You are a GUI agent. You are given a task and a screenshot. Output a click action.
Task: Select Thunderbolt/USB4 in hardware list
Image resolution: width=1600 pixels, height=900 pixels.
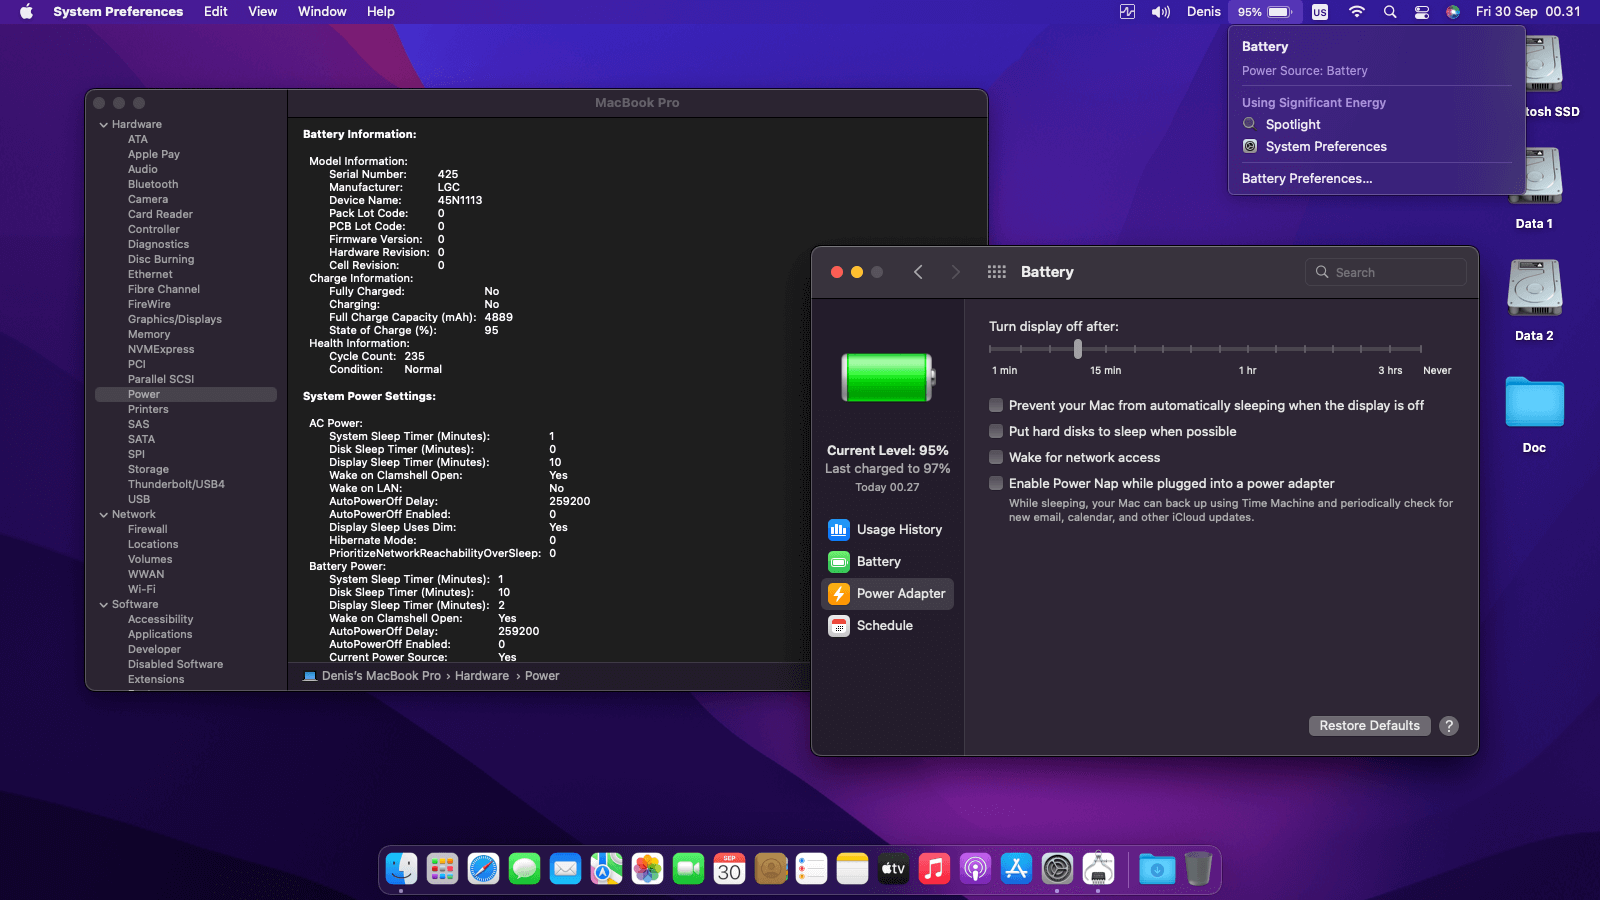[x=176, y=485]
